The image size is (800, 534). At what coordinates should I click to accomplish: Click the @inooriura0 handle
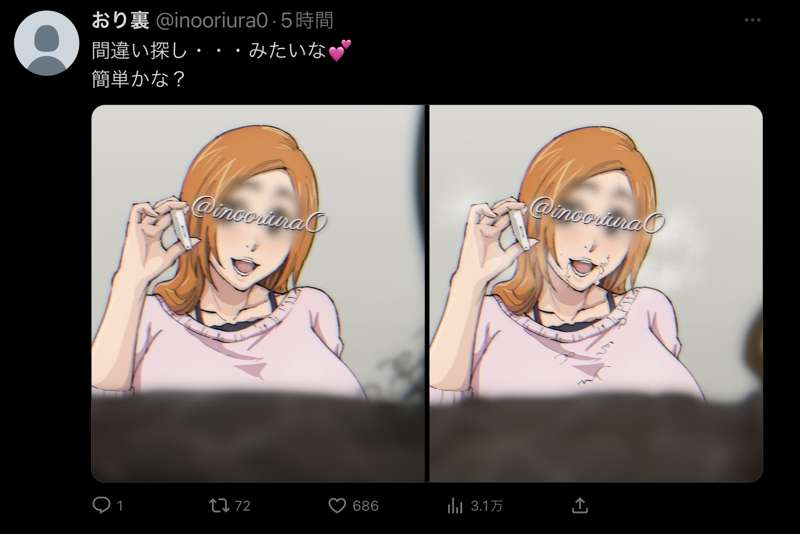[211, 20]
